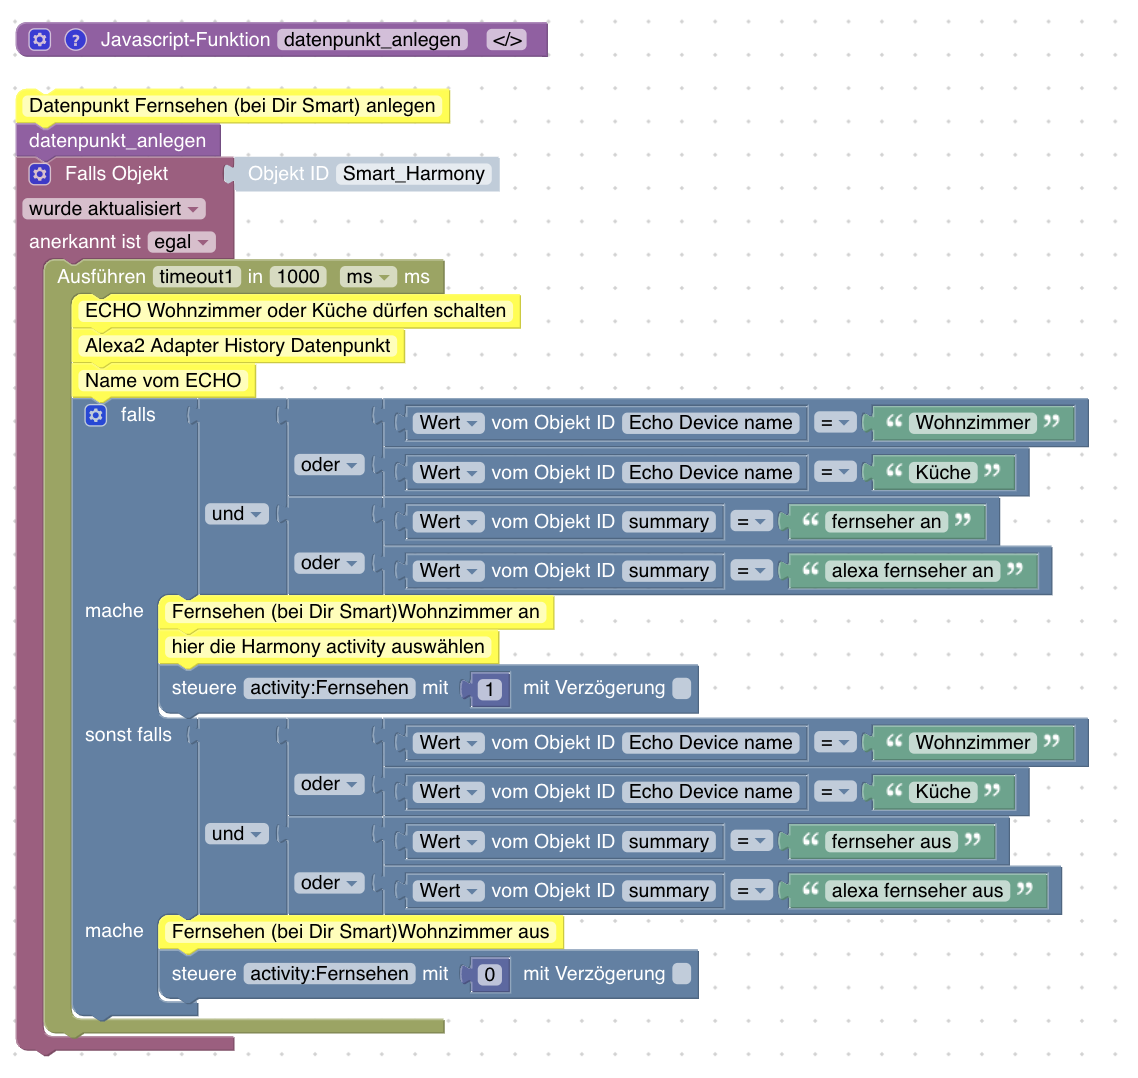
Task: Select comment Alexa2 Adapter History Datenpunkt
Action: 238,346
